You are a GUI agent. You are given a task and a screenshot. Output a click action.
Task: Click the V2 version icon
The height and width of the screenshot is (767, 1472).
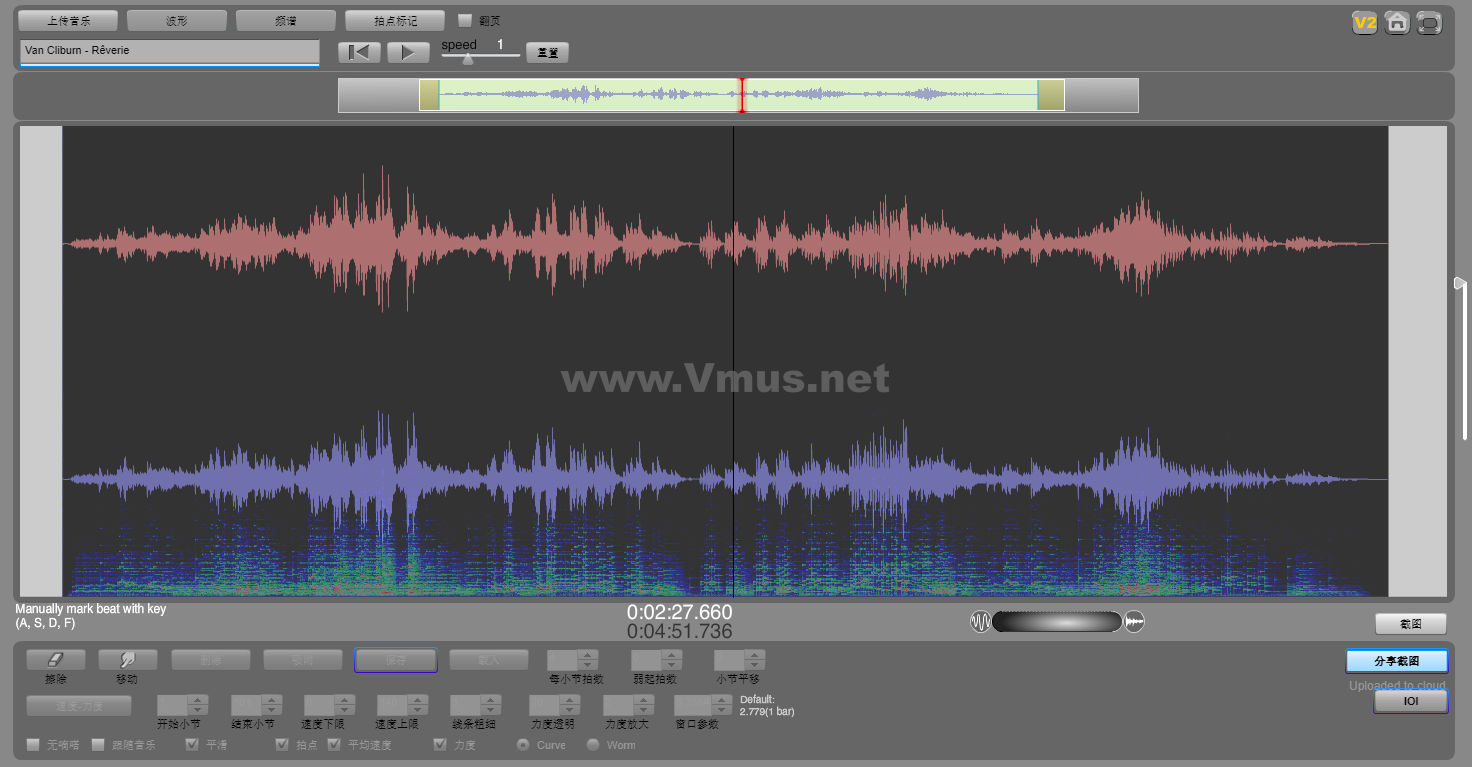[x=1364, y=23]
